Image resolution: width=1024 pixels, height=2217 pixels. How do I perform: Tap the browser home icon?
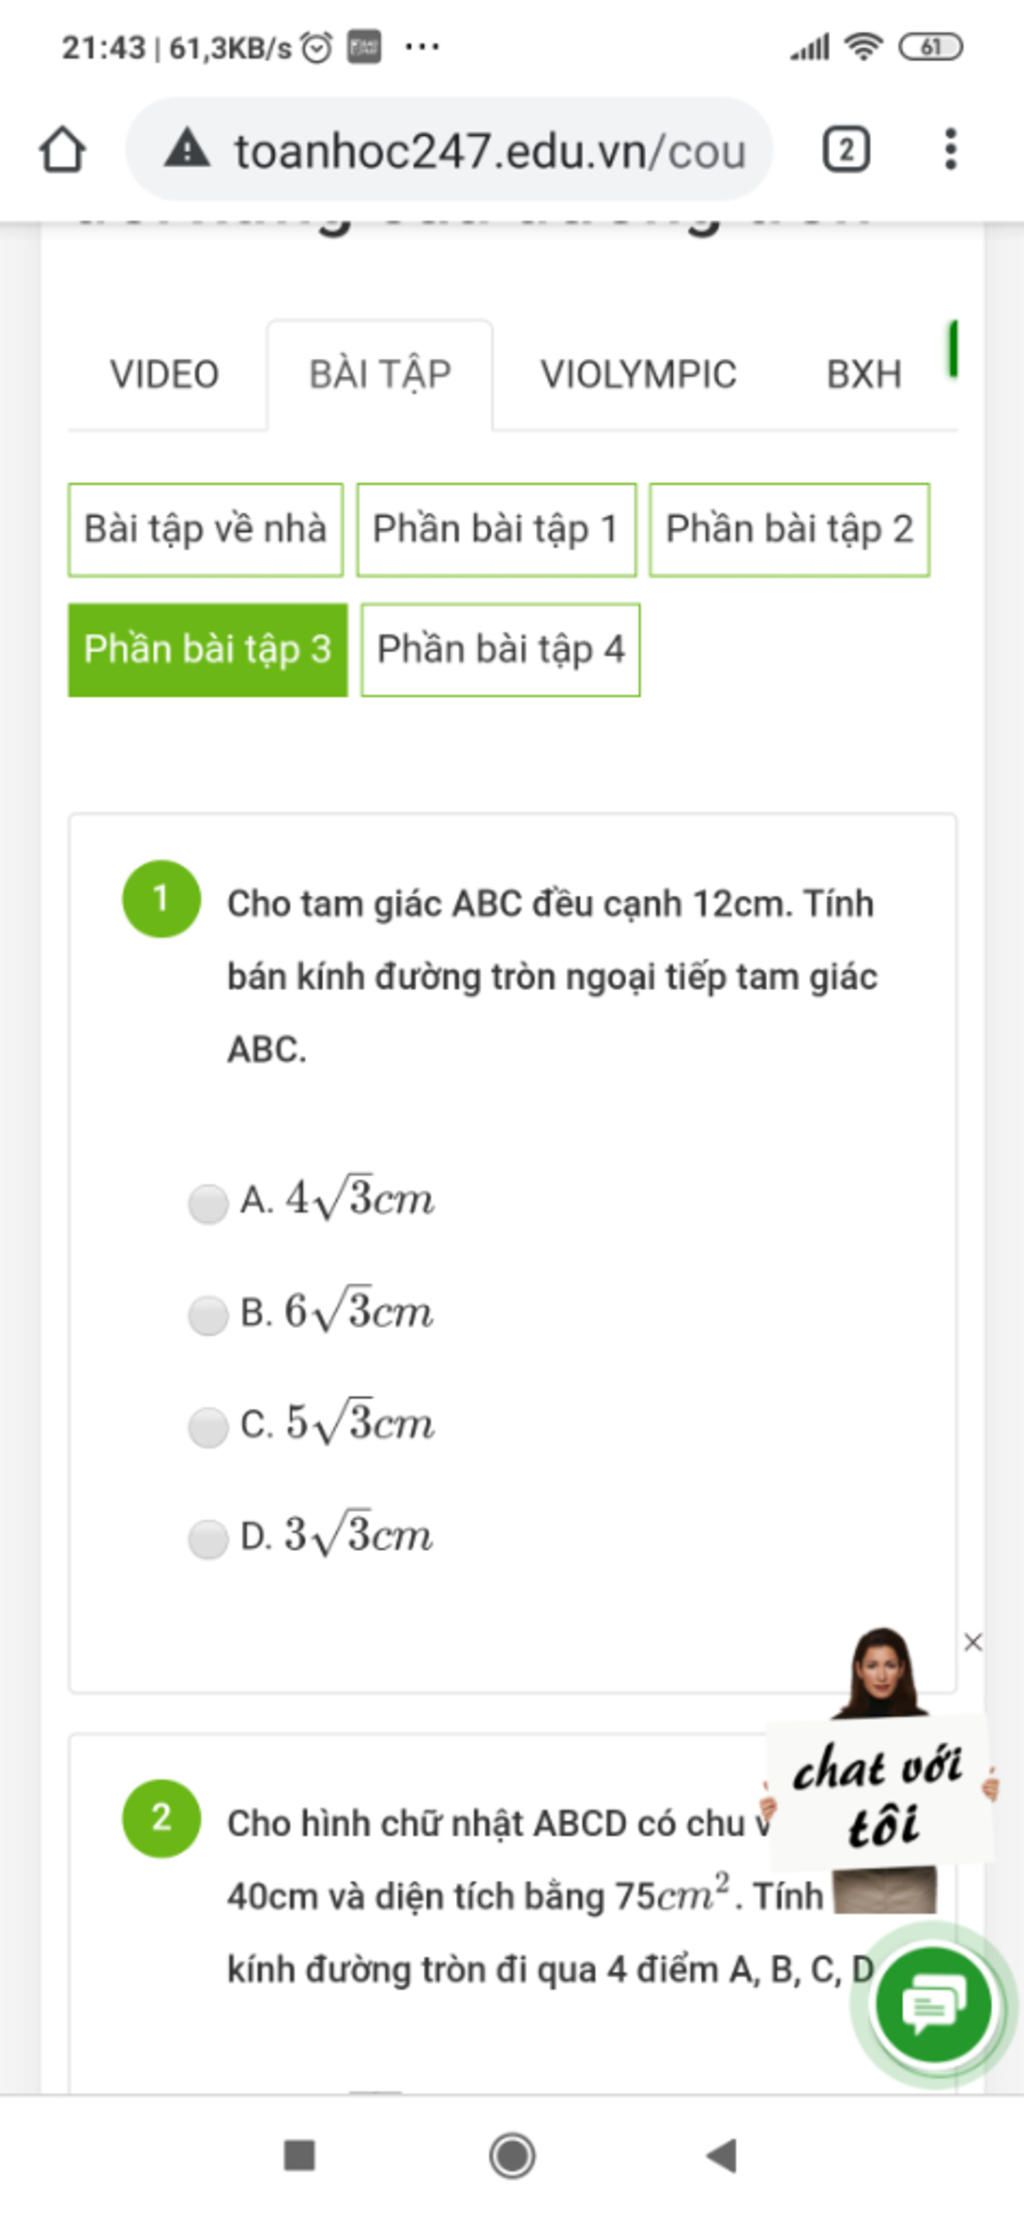[x=62, y=150]
